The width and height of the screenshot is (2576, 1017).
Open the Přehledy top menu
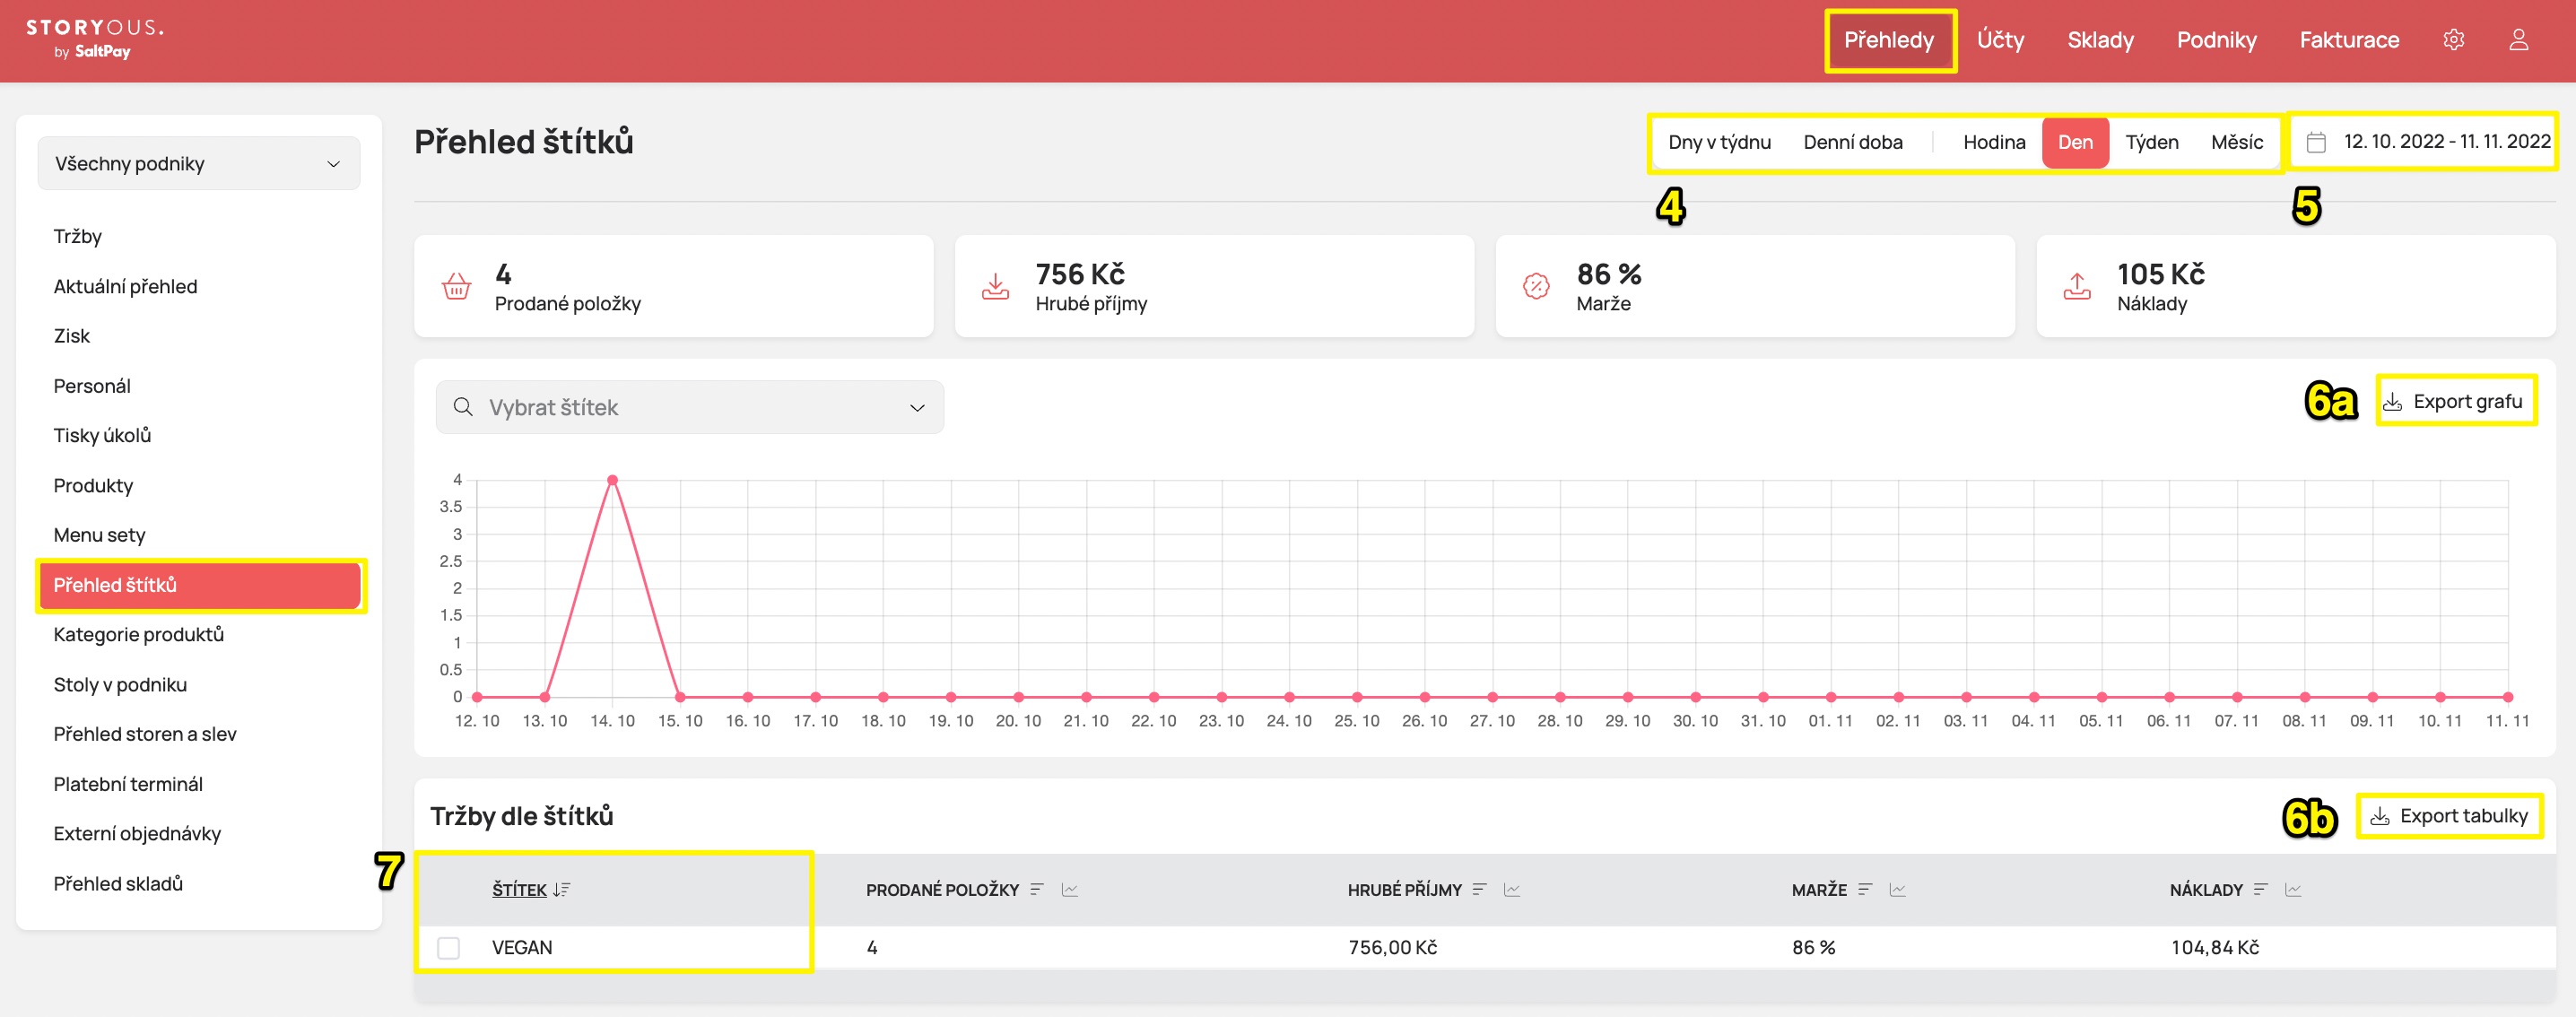tap(1889, 40)
